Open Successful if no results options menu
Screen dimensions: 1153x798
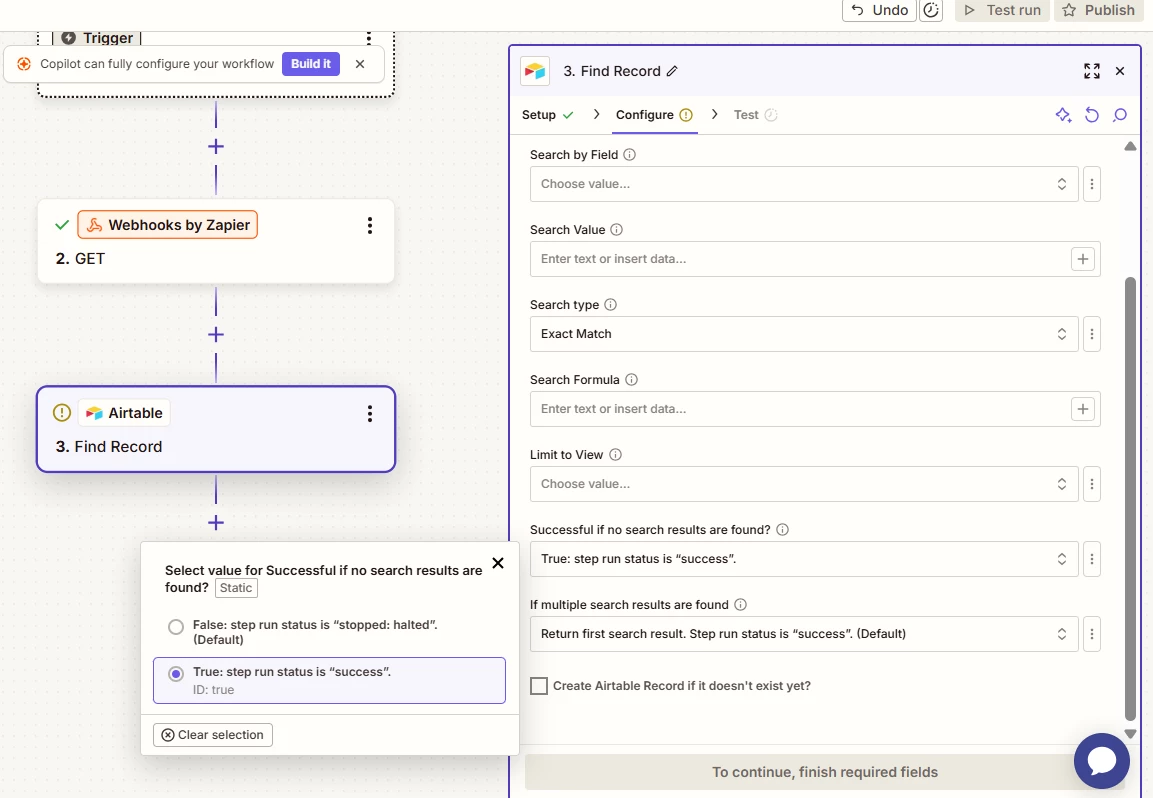point(1092,559)
